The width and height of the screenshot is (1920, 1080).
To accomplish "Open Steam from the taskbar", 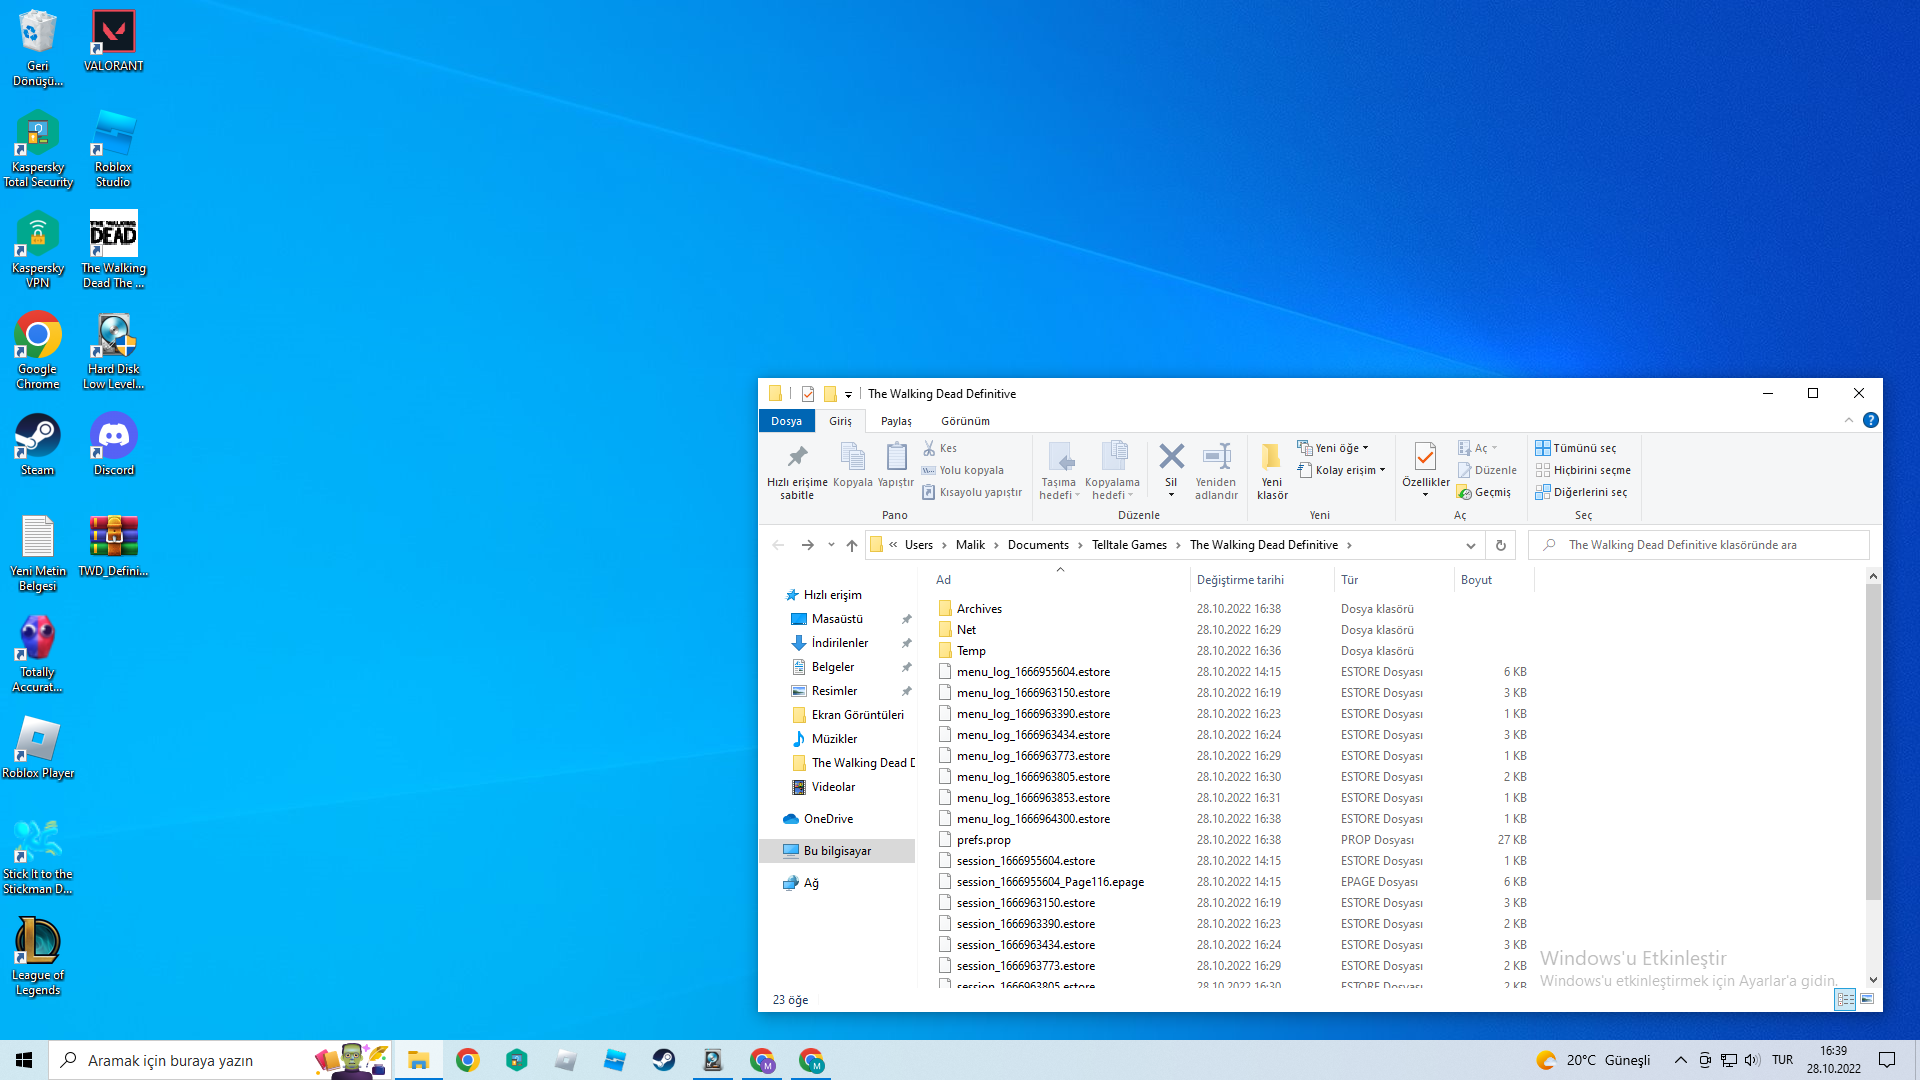I will (x=664, y=1060).
